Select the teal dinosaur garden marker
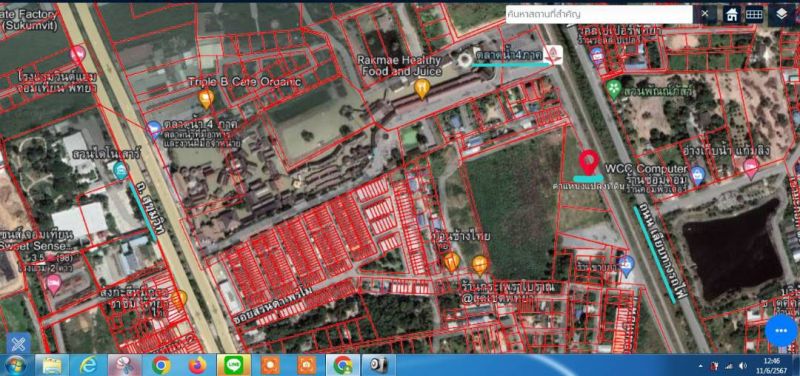 pos(120,170)
